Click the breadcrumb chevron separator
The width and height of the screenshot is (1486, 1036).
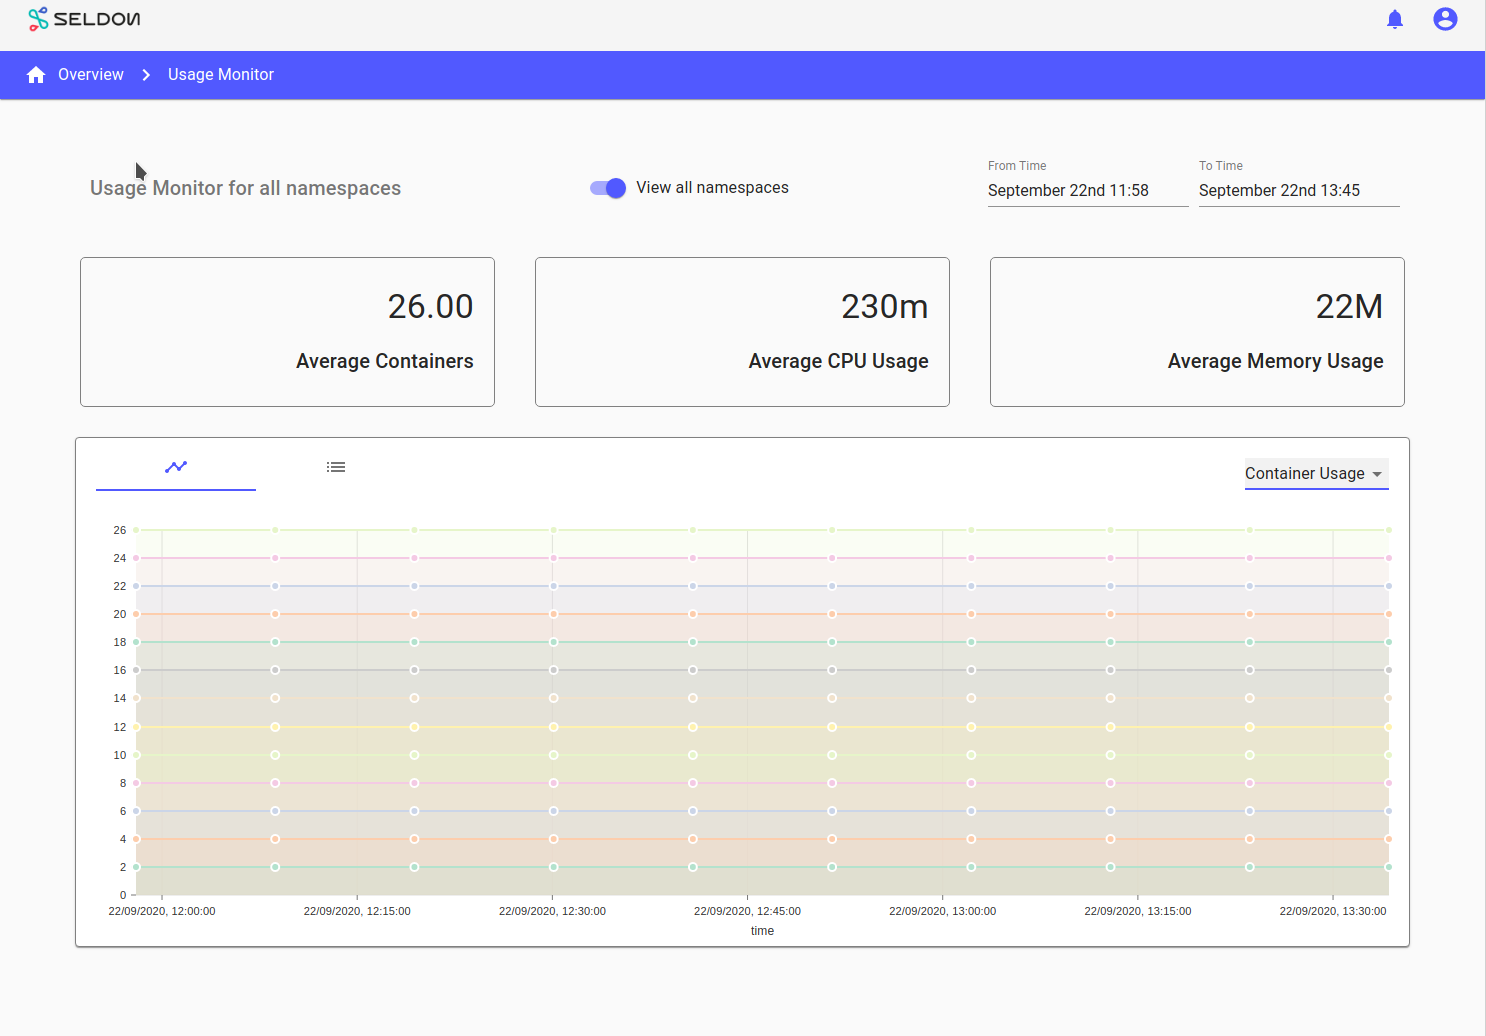[146, 75]
